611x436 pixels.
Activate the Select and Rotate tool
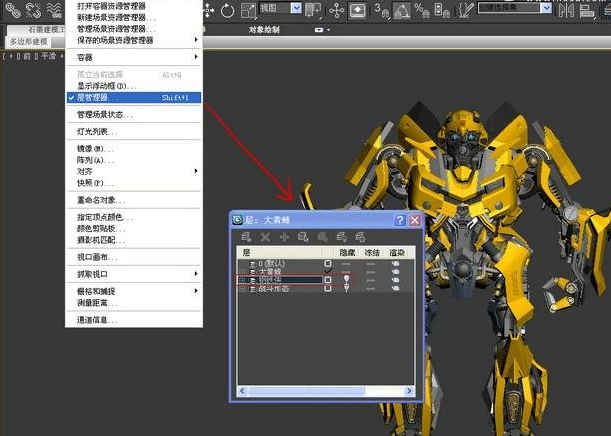click(227, 11)
